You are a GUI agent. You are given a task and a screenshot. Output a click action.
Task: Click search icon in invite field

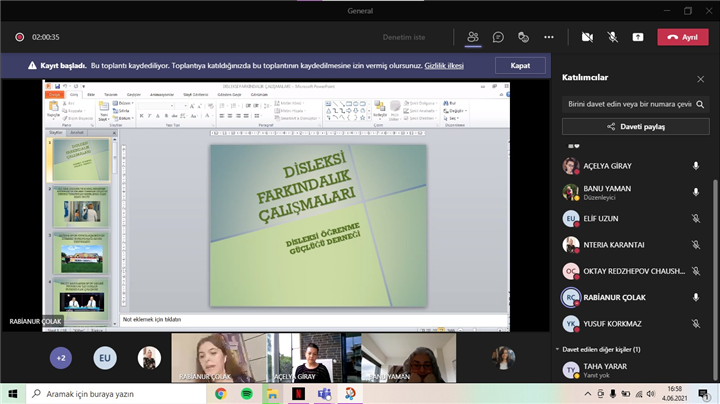701,104
